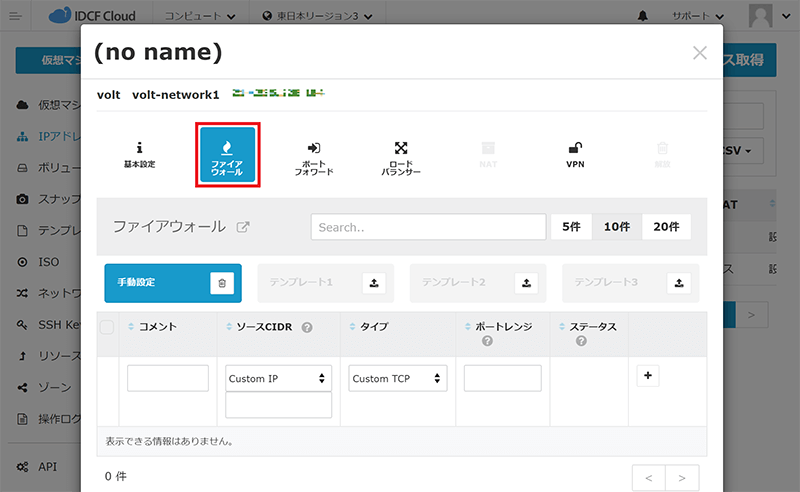Open the 東日本リージョン3 region dropdown

pos(316,17)
